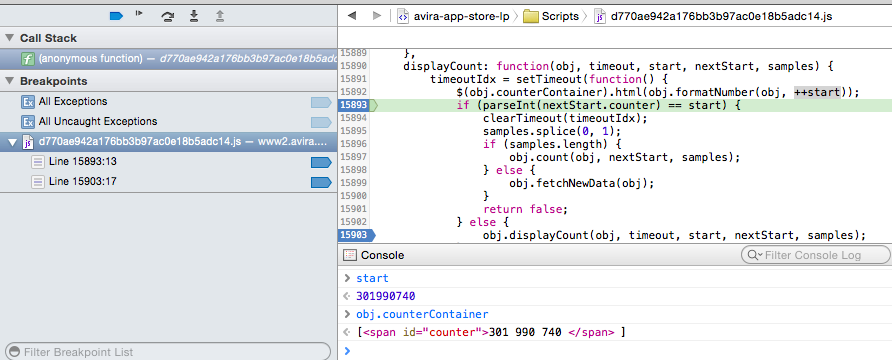Viewport: 892px width, 360px height.
Task: Click the js file icon in Breakpoints list
Action: [x=28, y=142]
